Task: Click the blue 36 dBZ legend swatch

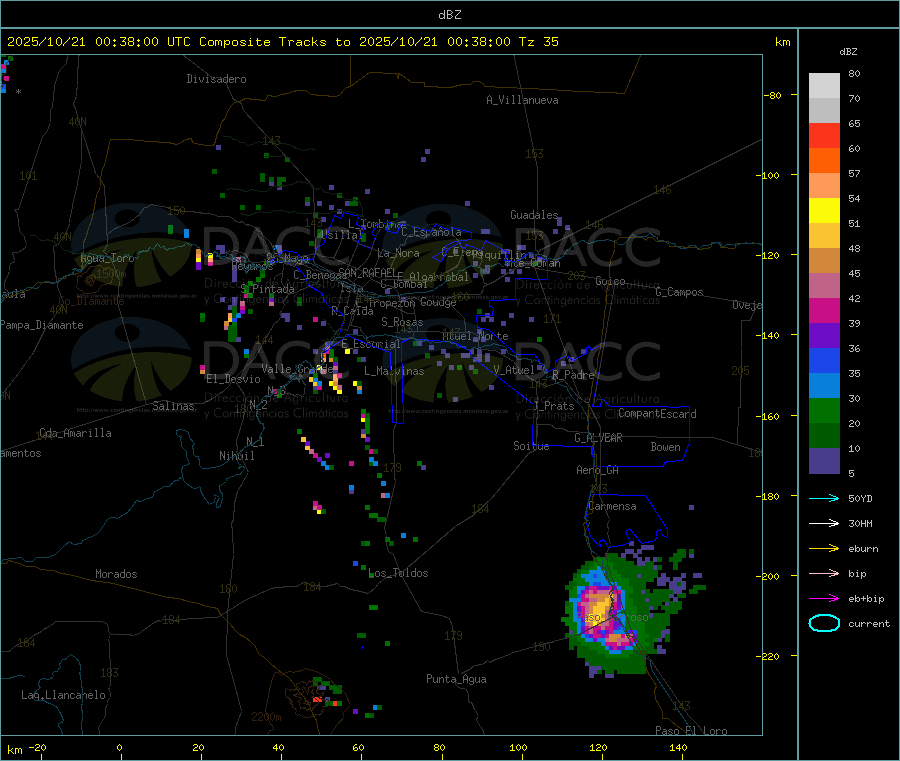Action: point(824,360)
